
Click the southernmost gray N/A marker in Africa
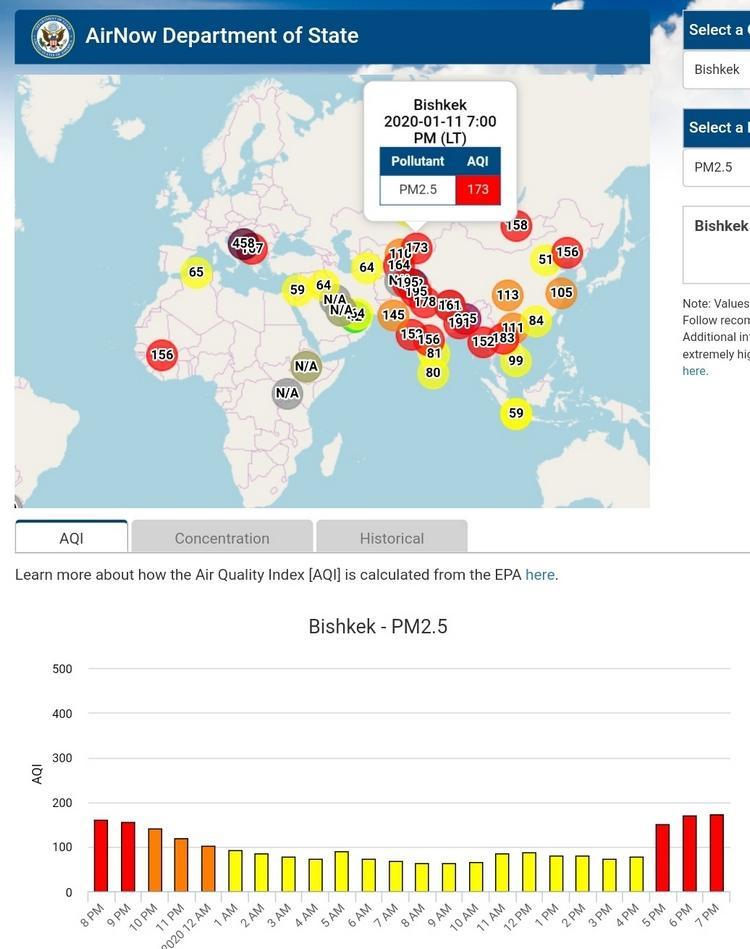click(287, 393)
